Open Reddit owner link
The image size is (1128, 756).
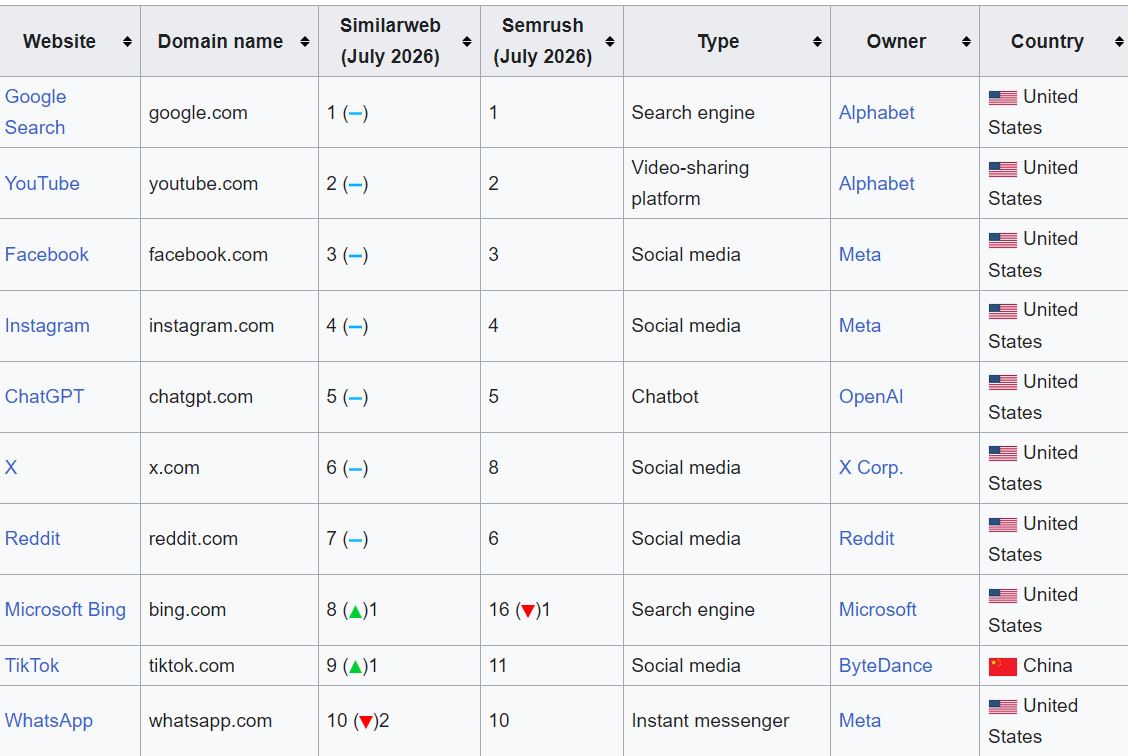(x=866, y=539)
